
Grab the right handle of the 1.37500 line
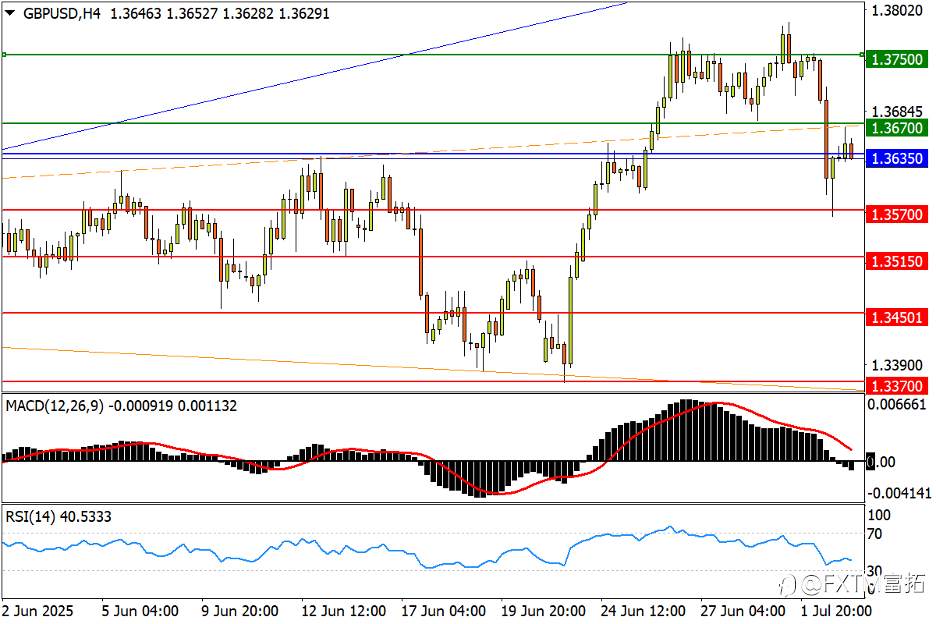point(862,54)
